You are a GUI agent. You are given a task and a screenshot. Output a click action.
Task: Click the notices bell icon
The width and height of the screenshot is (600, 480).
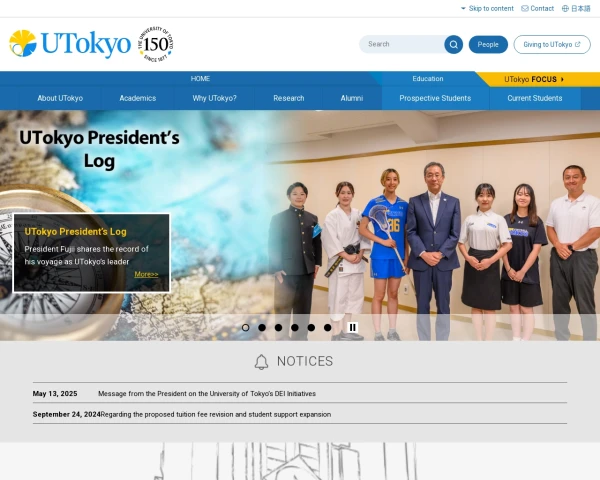(x=261, y=362)
